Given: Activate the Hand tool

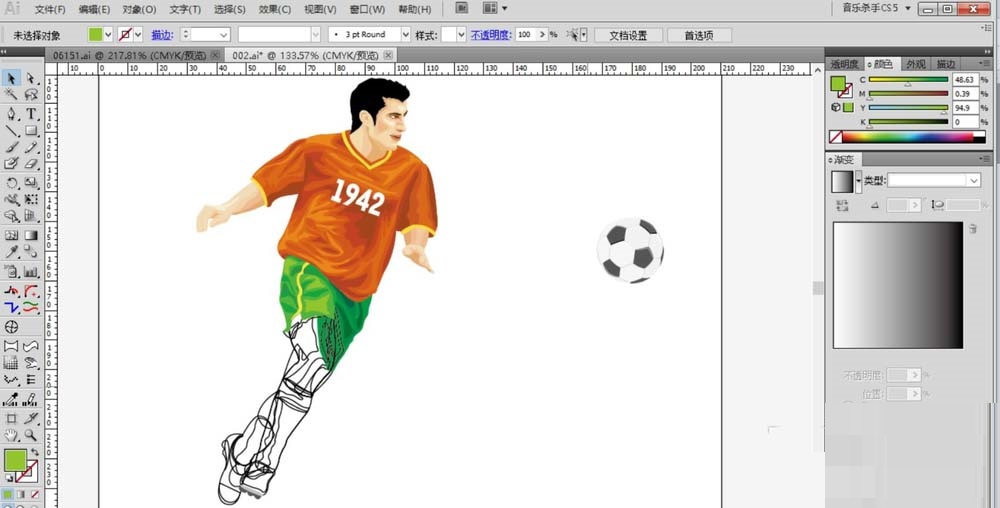Looking at the screenshot, I should tap(12, 436).
